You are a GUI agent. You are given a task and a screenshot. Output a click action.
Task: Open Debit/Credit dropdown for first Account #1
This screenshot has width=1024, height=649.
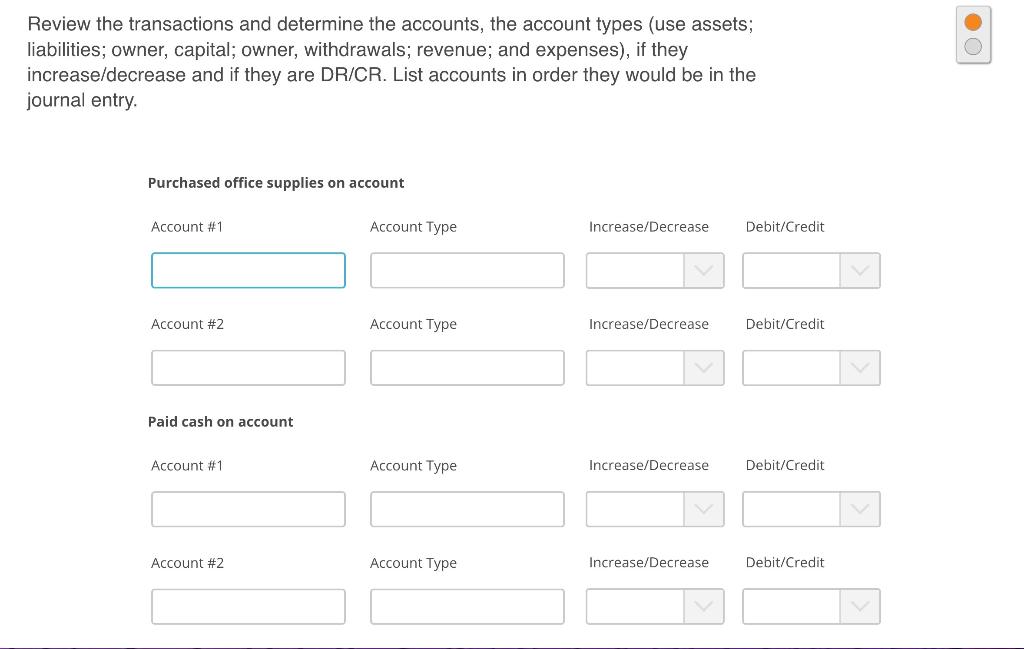811,270
